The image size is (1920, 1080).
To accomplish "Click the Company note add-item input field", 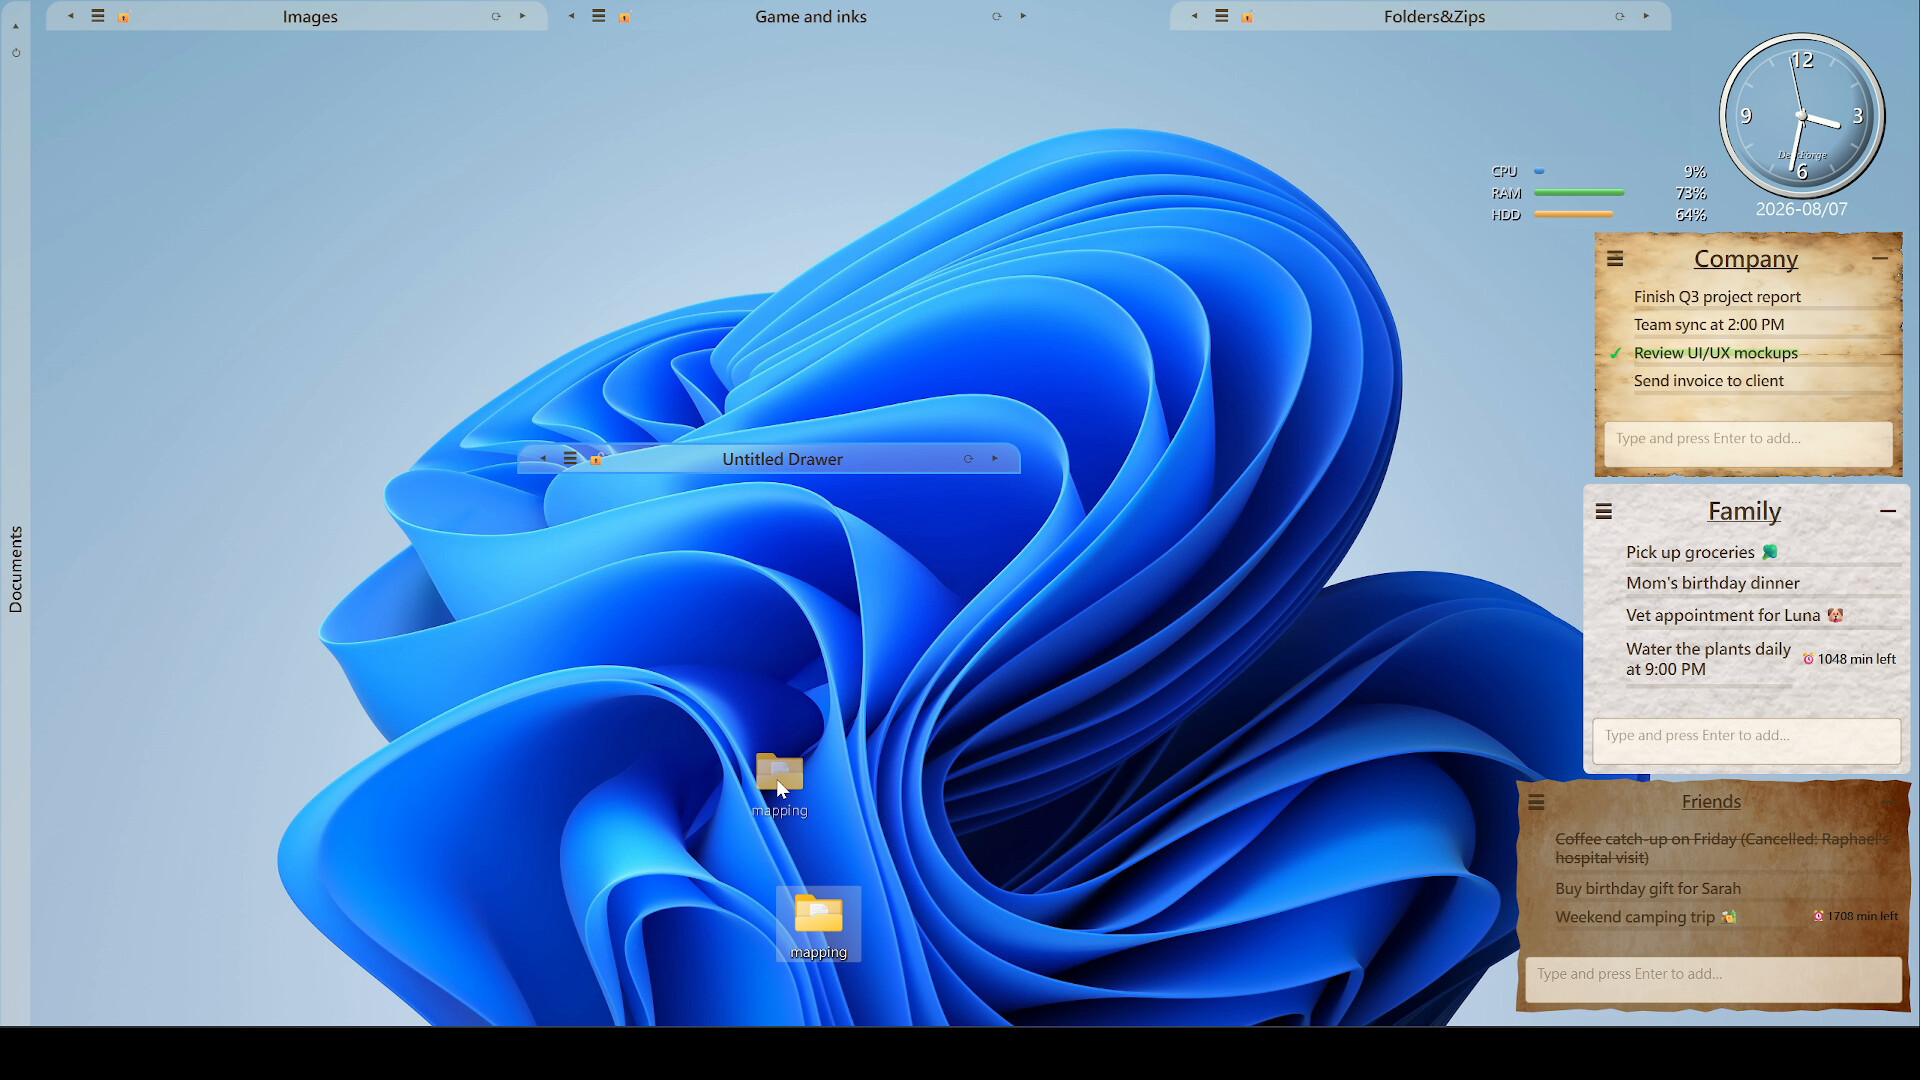I will [1748, 443].
